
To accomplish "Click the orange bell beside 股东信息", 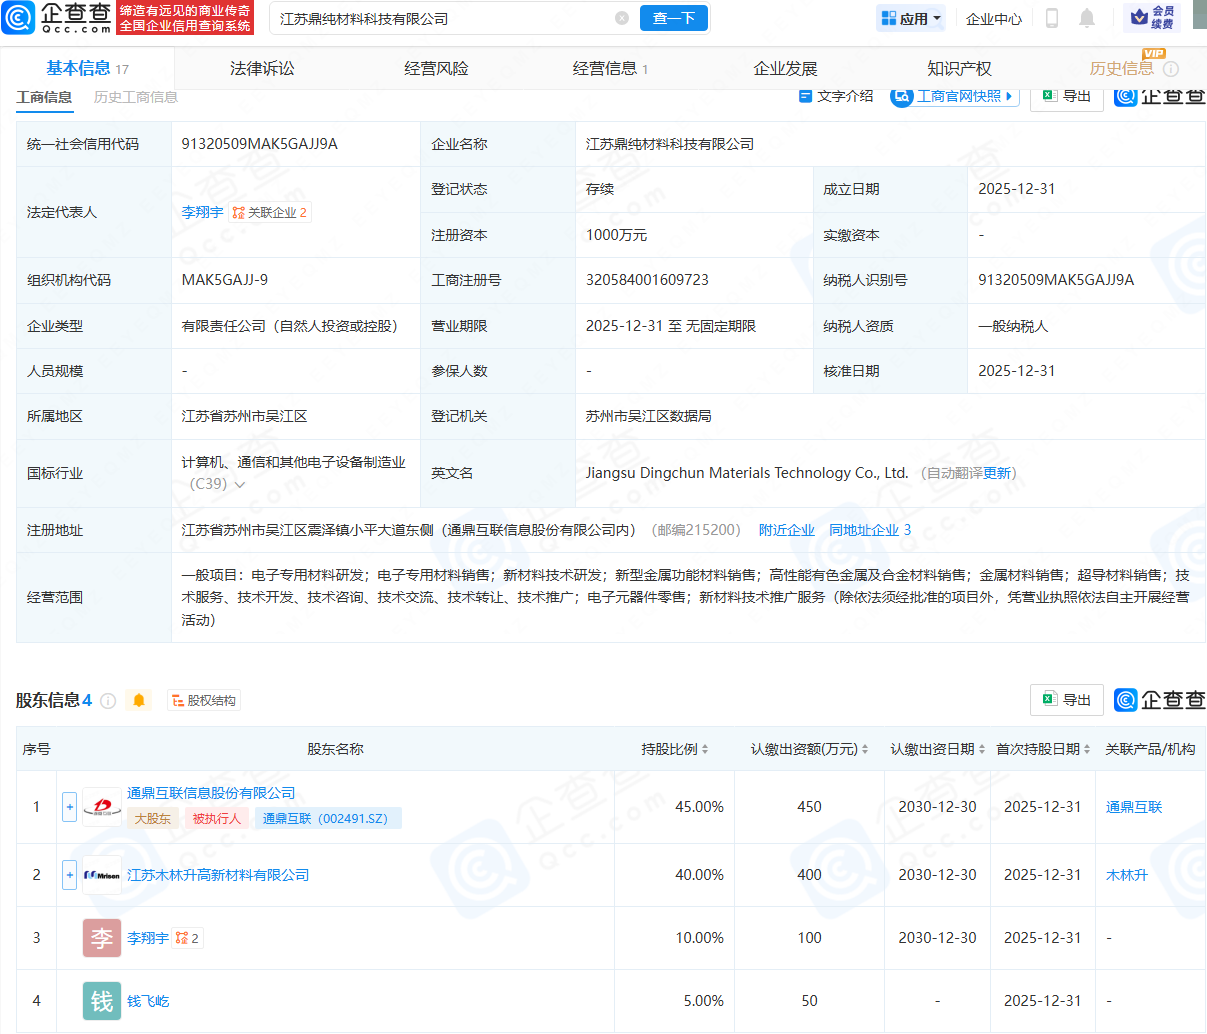I will [139, 701].
